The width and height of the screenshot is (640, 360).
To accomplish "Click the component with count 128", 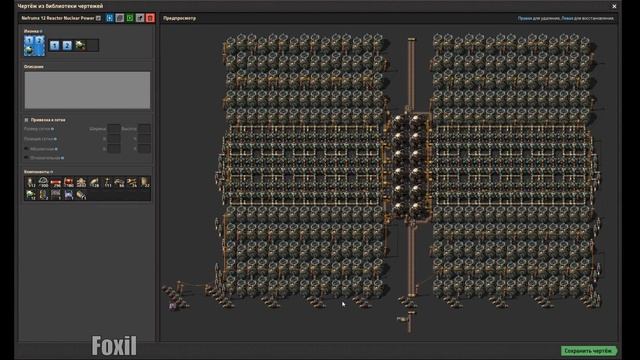I will click(x=94, y=182).
